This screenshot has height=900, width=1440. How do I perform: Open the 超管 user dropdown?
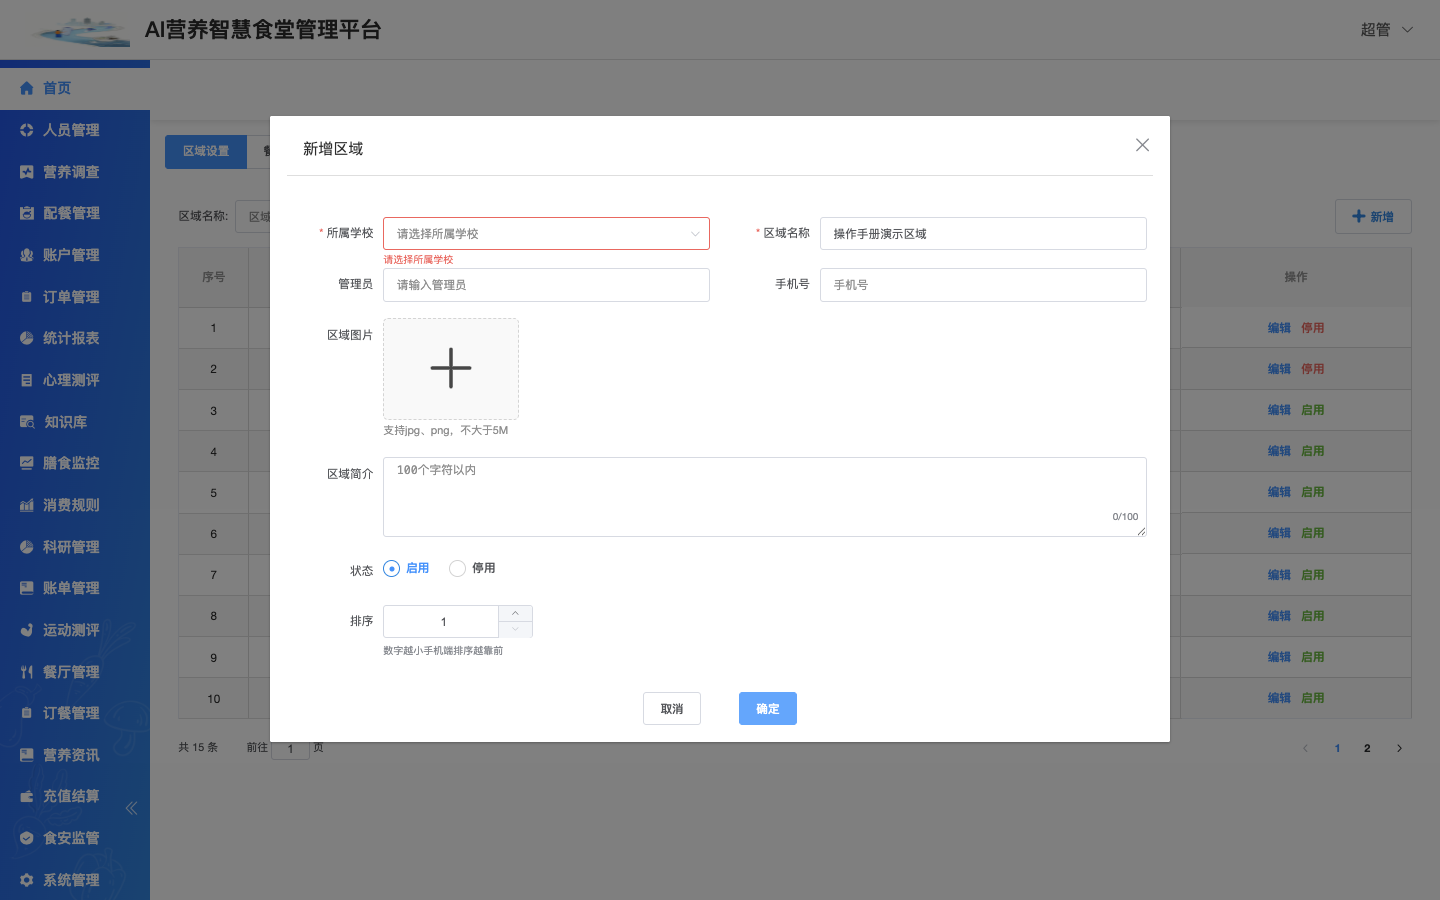(1386, 30)
